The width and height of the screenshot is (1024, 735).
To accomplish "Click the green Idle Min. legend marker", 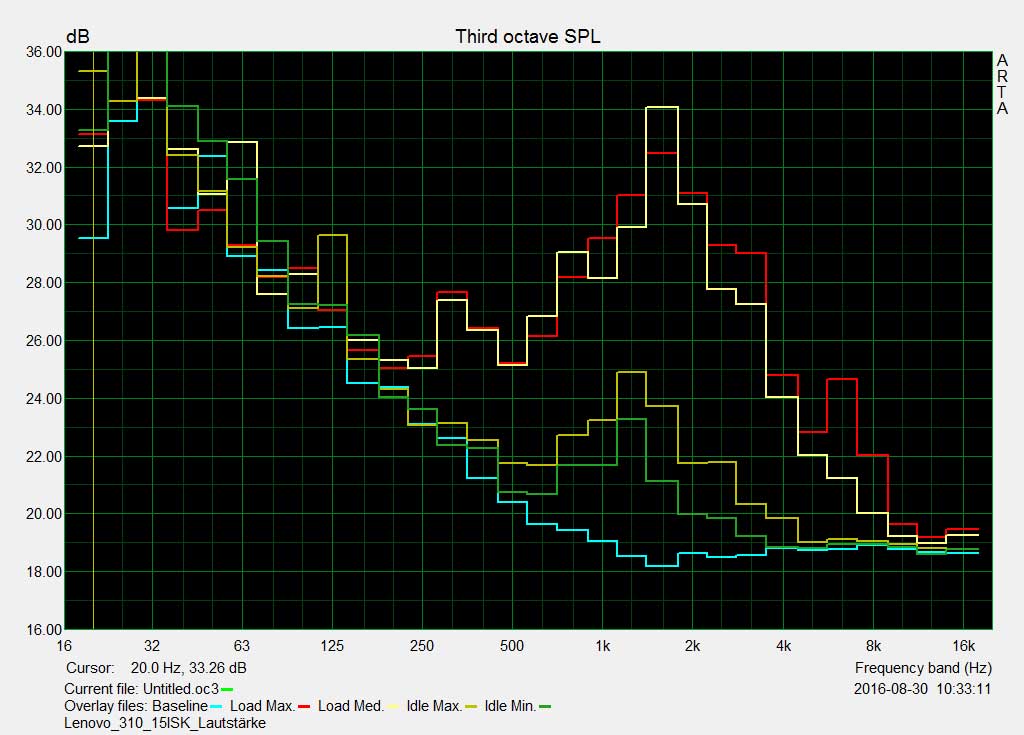I will tap(545, 707).
